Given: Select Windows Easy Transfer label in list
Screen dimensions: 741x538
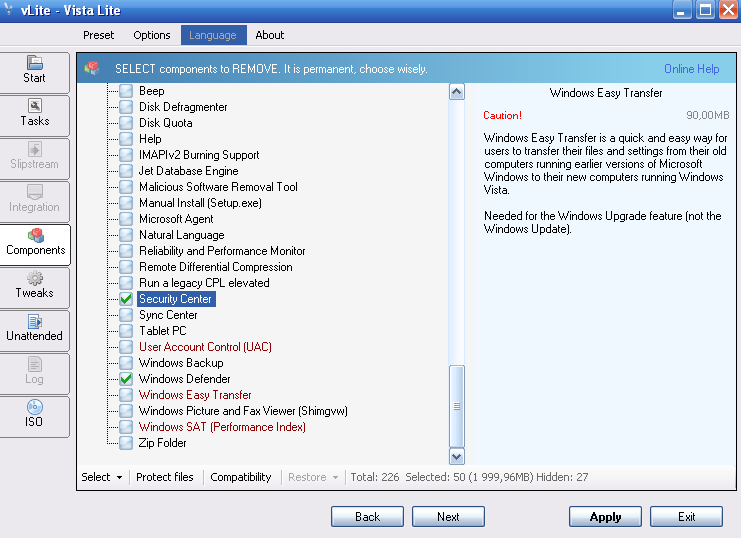Looking at the screenshot, I should coord(195,395).
